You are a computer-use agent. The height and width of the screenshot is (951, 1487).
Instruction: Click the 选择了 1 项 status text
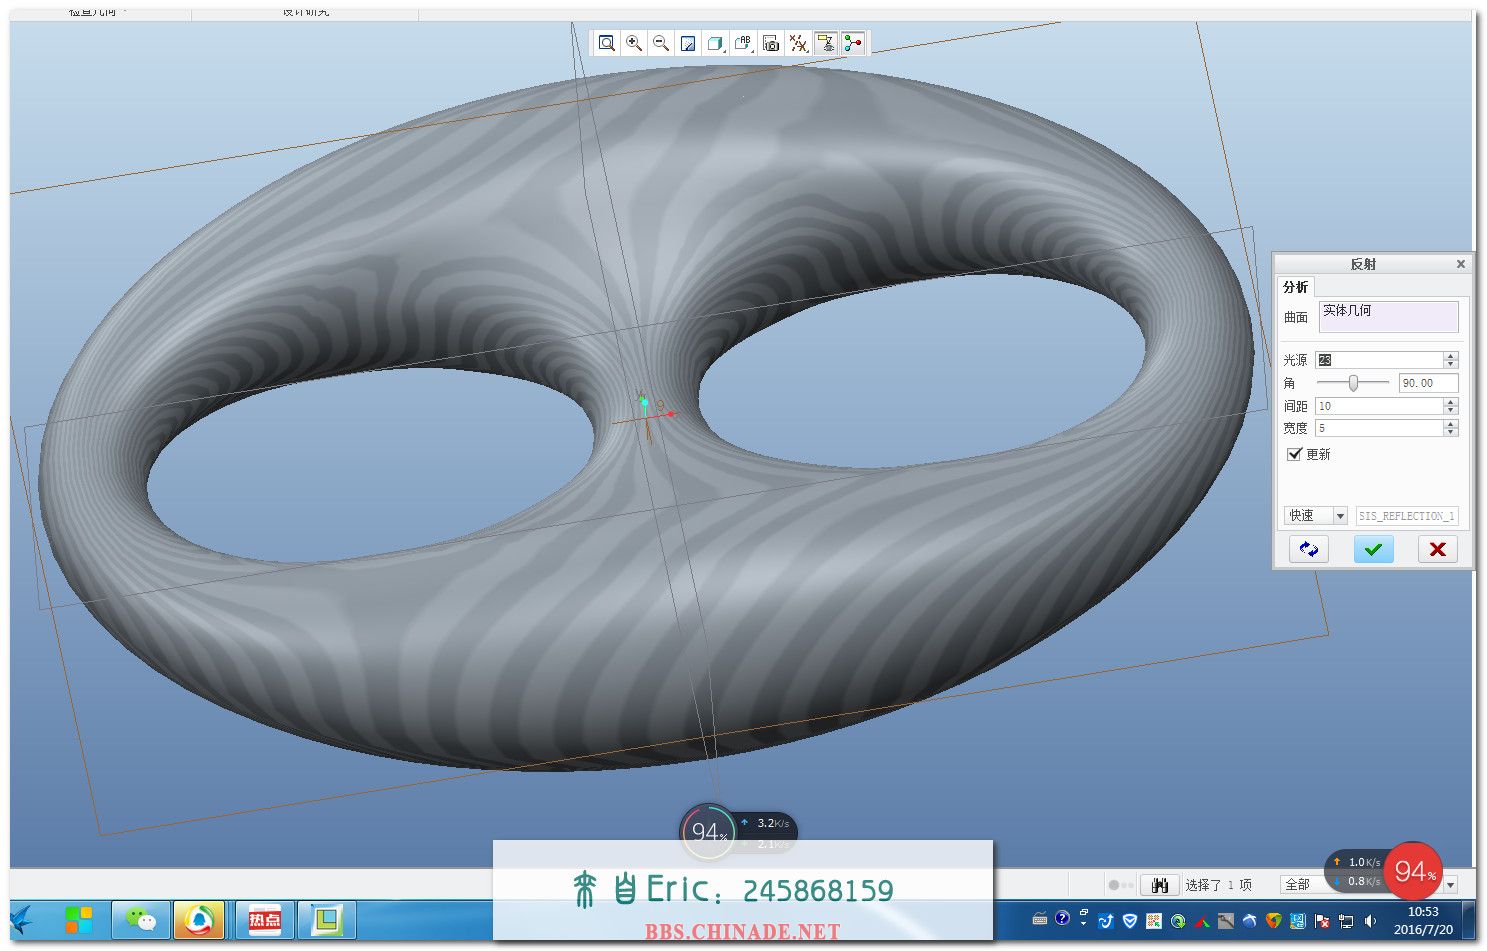tap(1218, 885)
